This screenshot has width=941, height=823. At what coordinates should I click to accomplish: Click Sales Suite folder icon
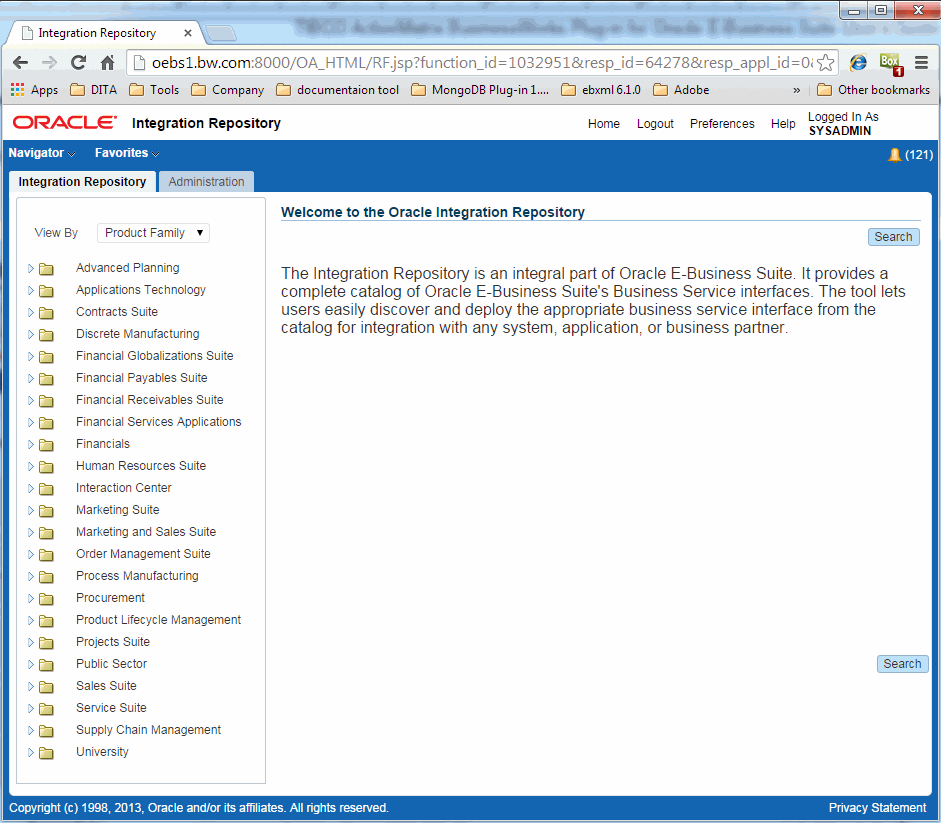46,687
